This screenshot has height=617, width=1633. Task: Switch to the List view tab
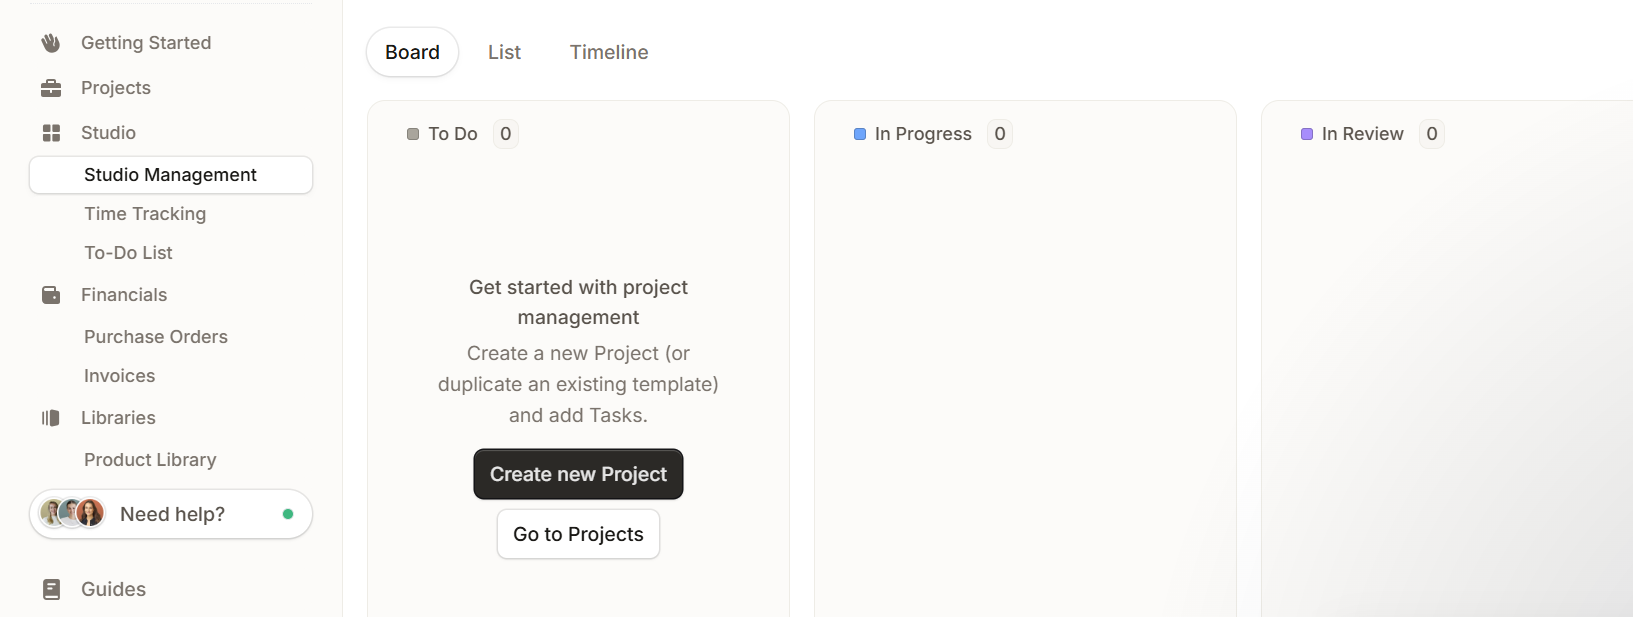coord(504,52)
